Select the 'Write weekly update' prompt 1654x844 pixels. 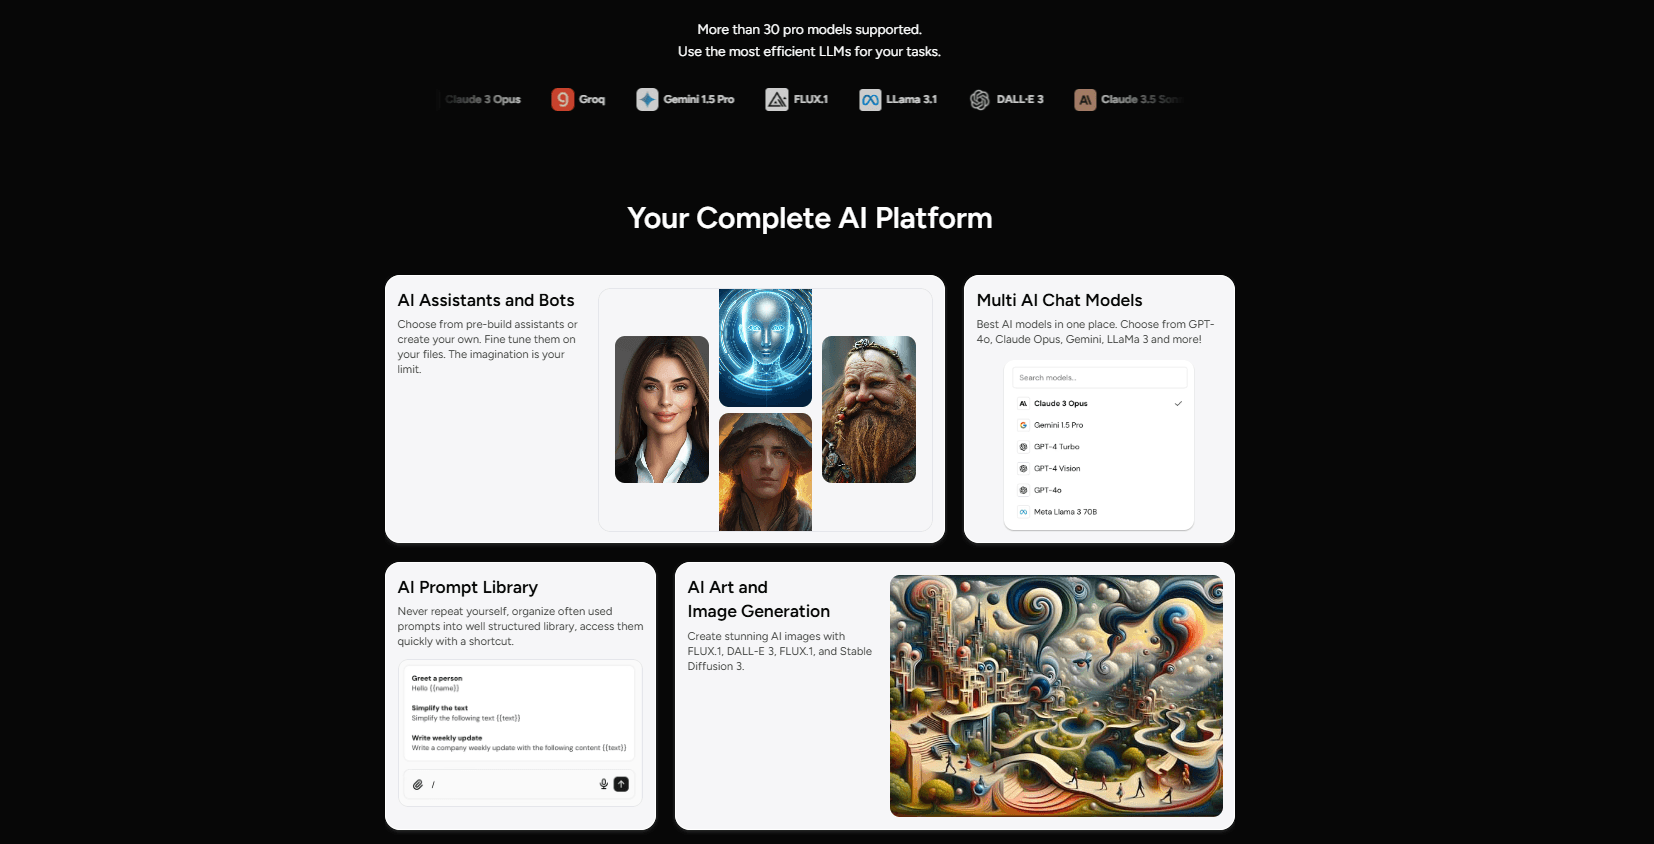tap(519, 743)
